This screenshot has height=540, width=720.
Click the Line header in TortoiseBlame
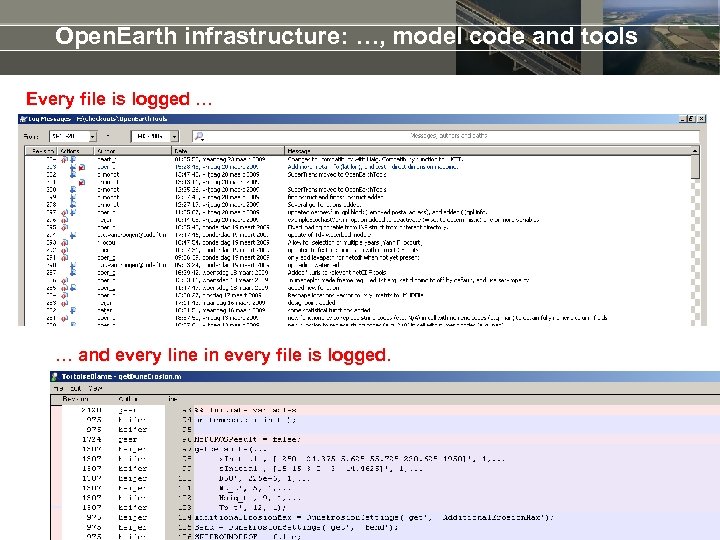pyautogui.click(x=173, y=399)
